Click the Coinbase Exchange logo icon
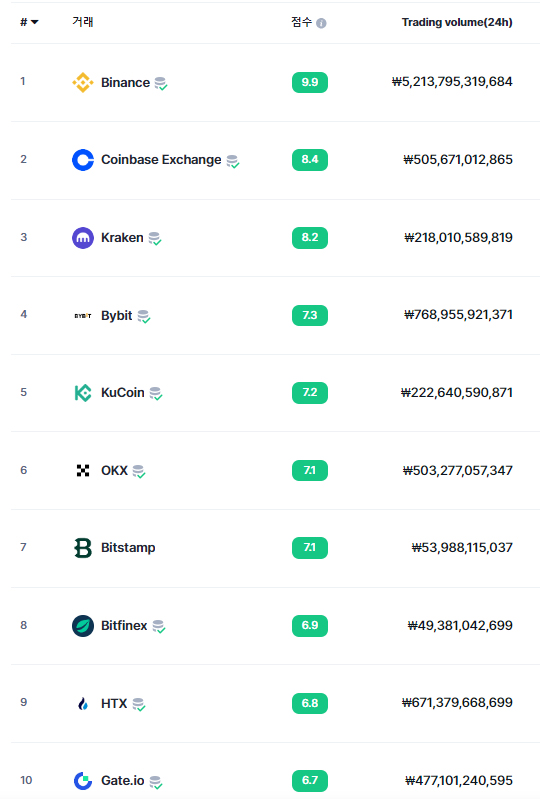540x799 pixels. (x=83, y=160)
